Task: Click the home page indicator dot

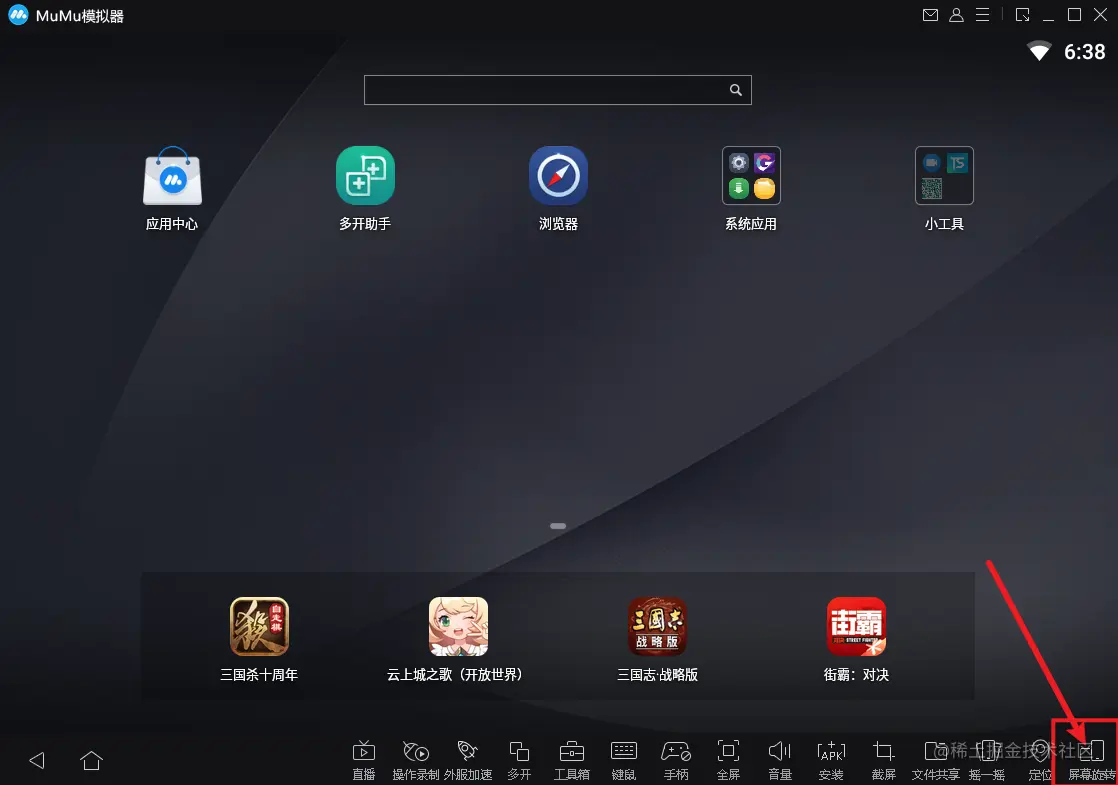Action: click(558, 526)
